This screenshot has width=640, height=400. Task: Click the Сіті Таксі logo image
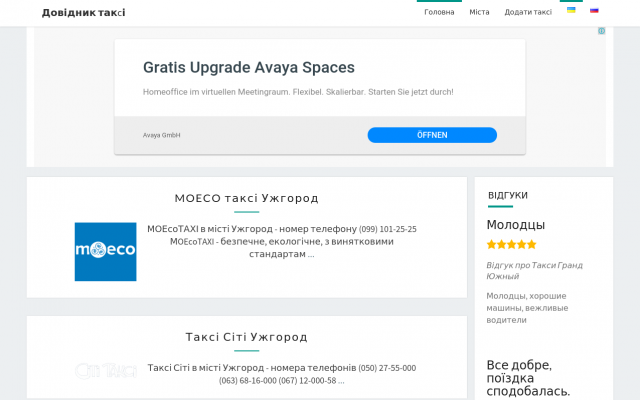tap(105, 371)
